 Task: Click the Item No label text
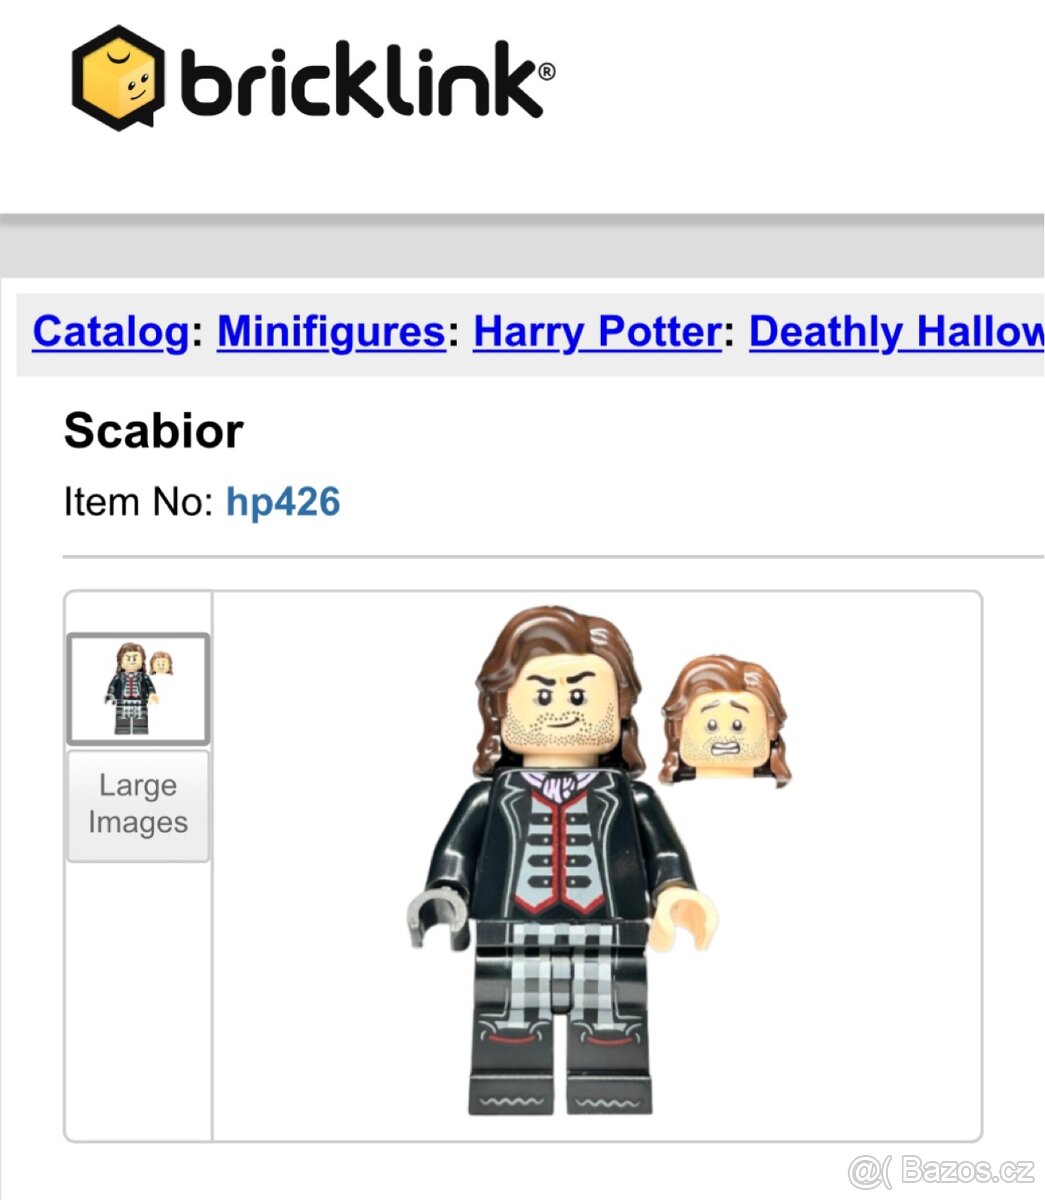coord(138,501)
